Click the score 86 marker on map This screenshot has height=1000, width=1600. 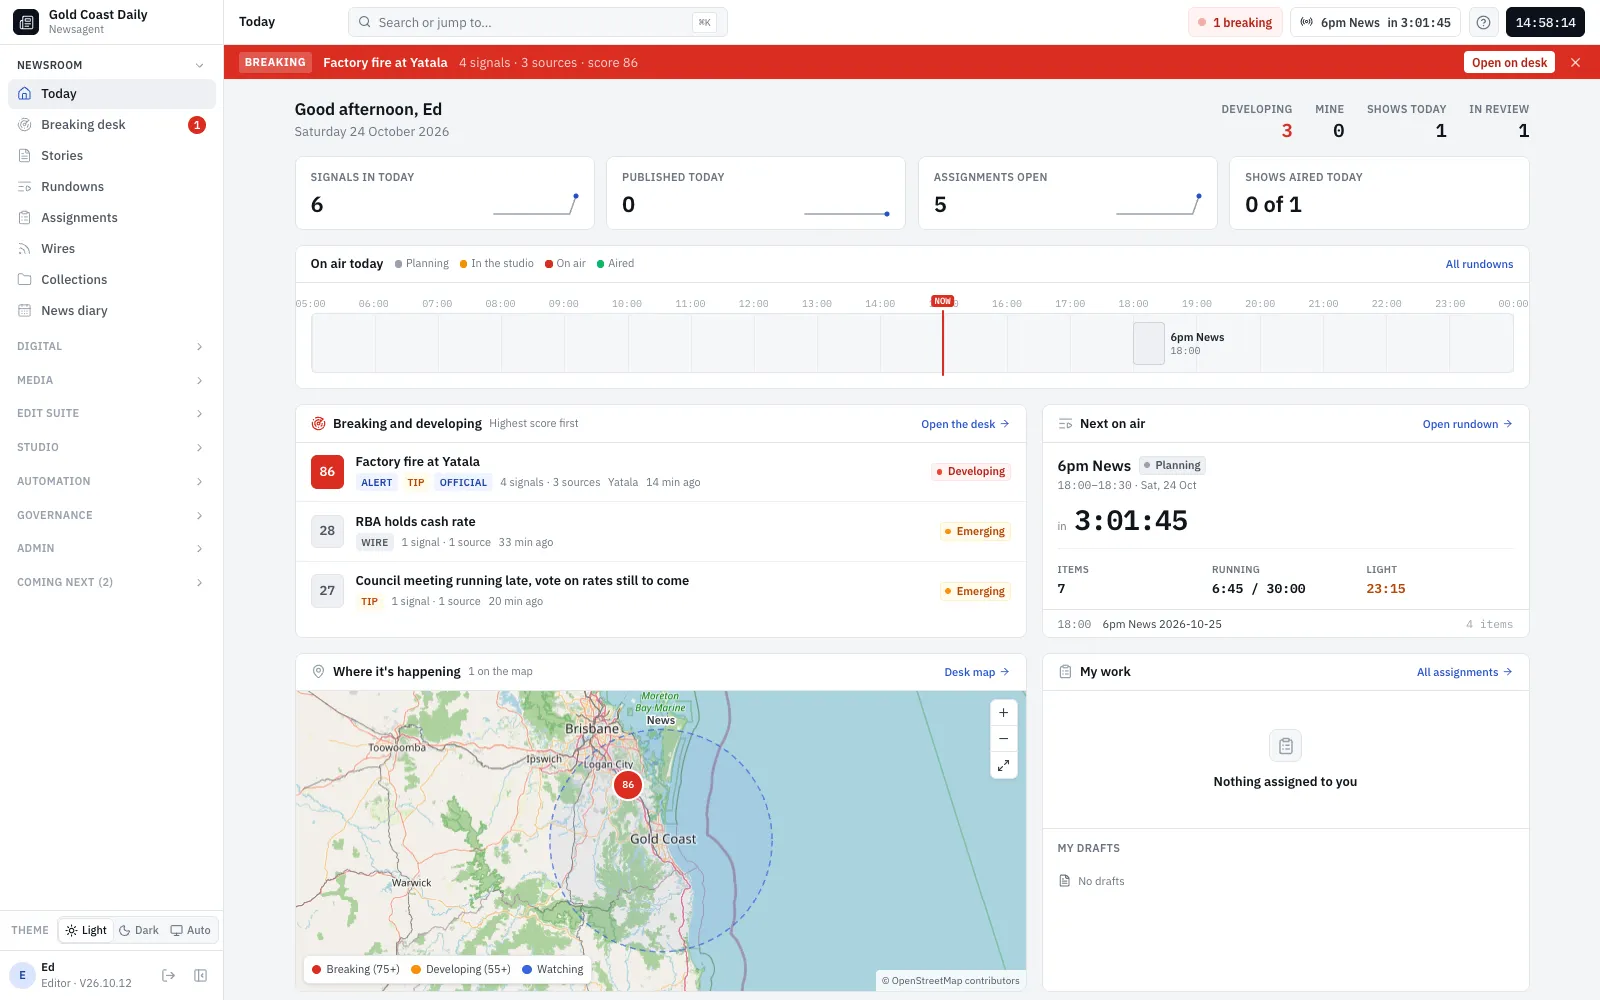point(628,785)
